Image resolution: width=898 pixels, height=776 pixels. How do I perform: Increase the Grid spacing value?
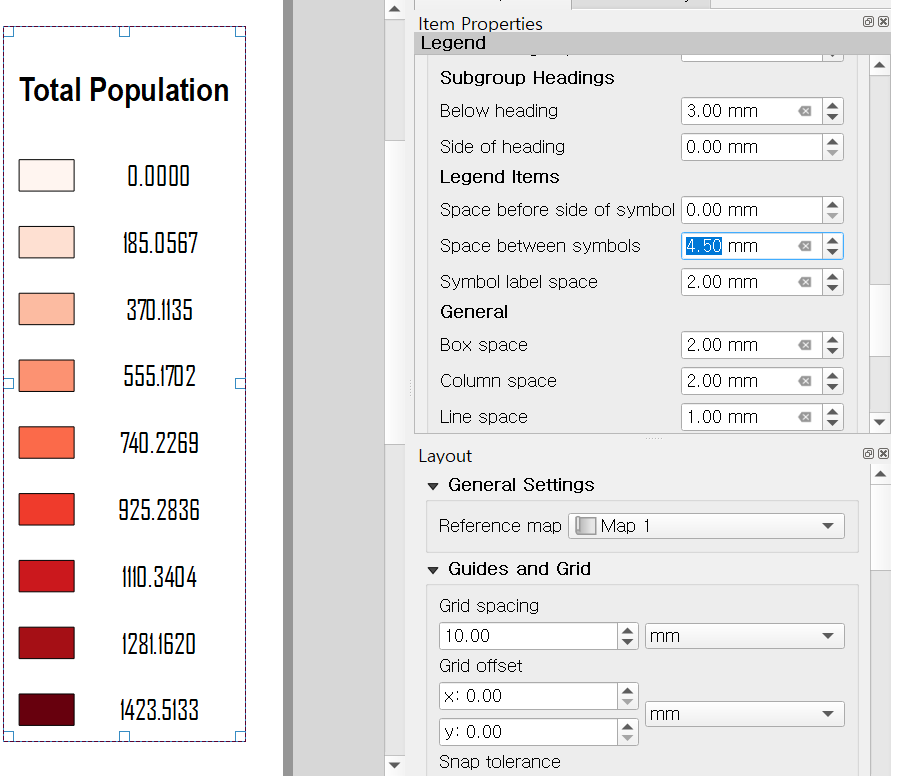click(628, 631)
